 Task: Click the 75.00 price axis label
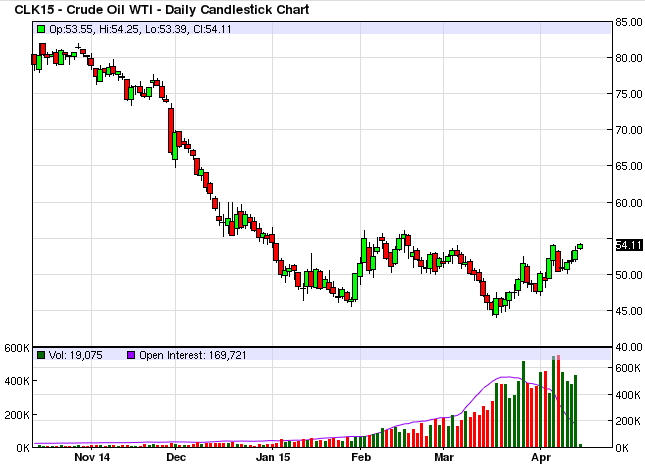(x=629, y=94)
